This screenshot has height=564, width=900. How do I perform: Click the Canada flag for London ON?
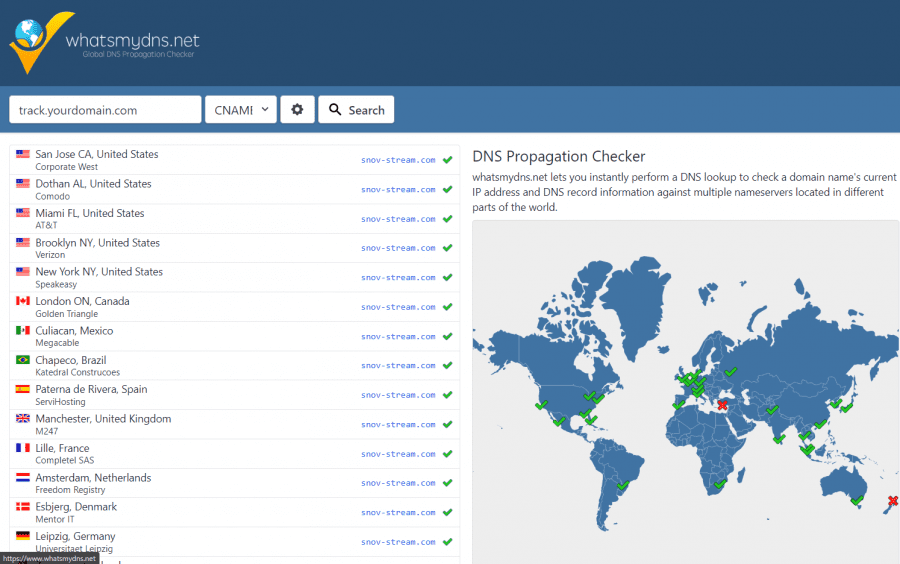tap(23, 301)
